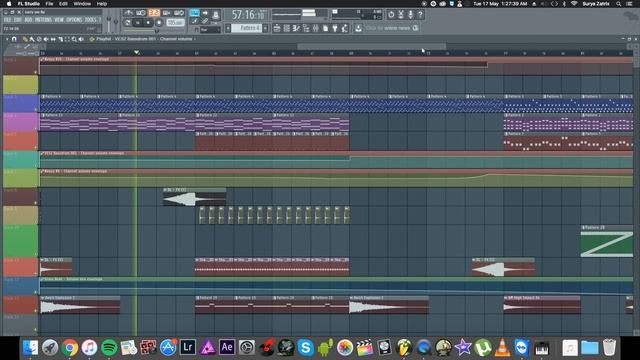
Task: Toggle the orange 3.2 countdown button
Action: (x=154, y=13)
